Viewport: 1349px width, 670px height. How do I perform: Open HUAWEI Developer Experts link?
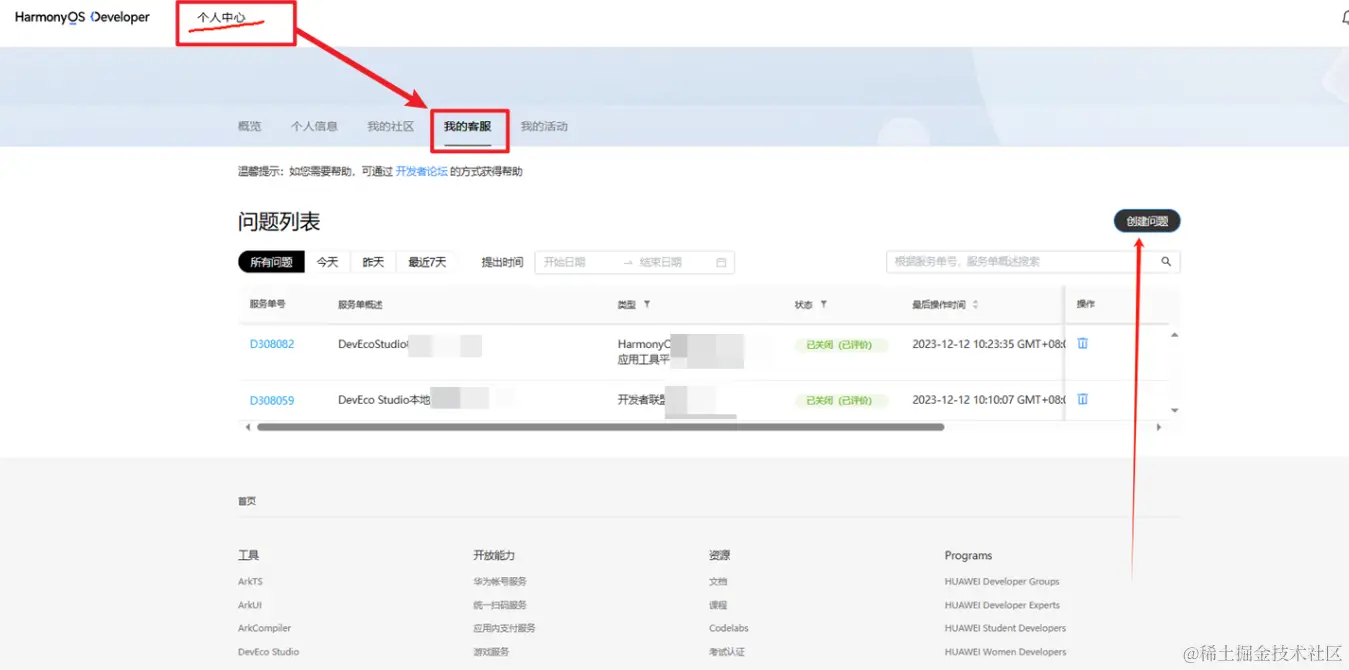coord(1002,605)
